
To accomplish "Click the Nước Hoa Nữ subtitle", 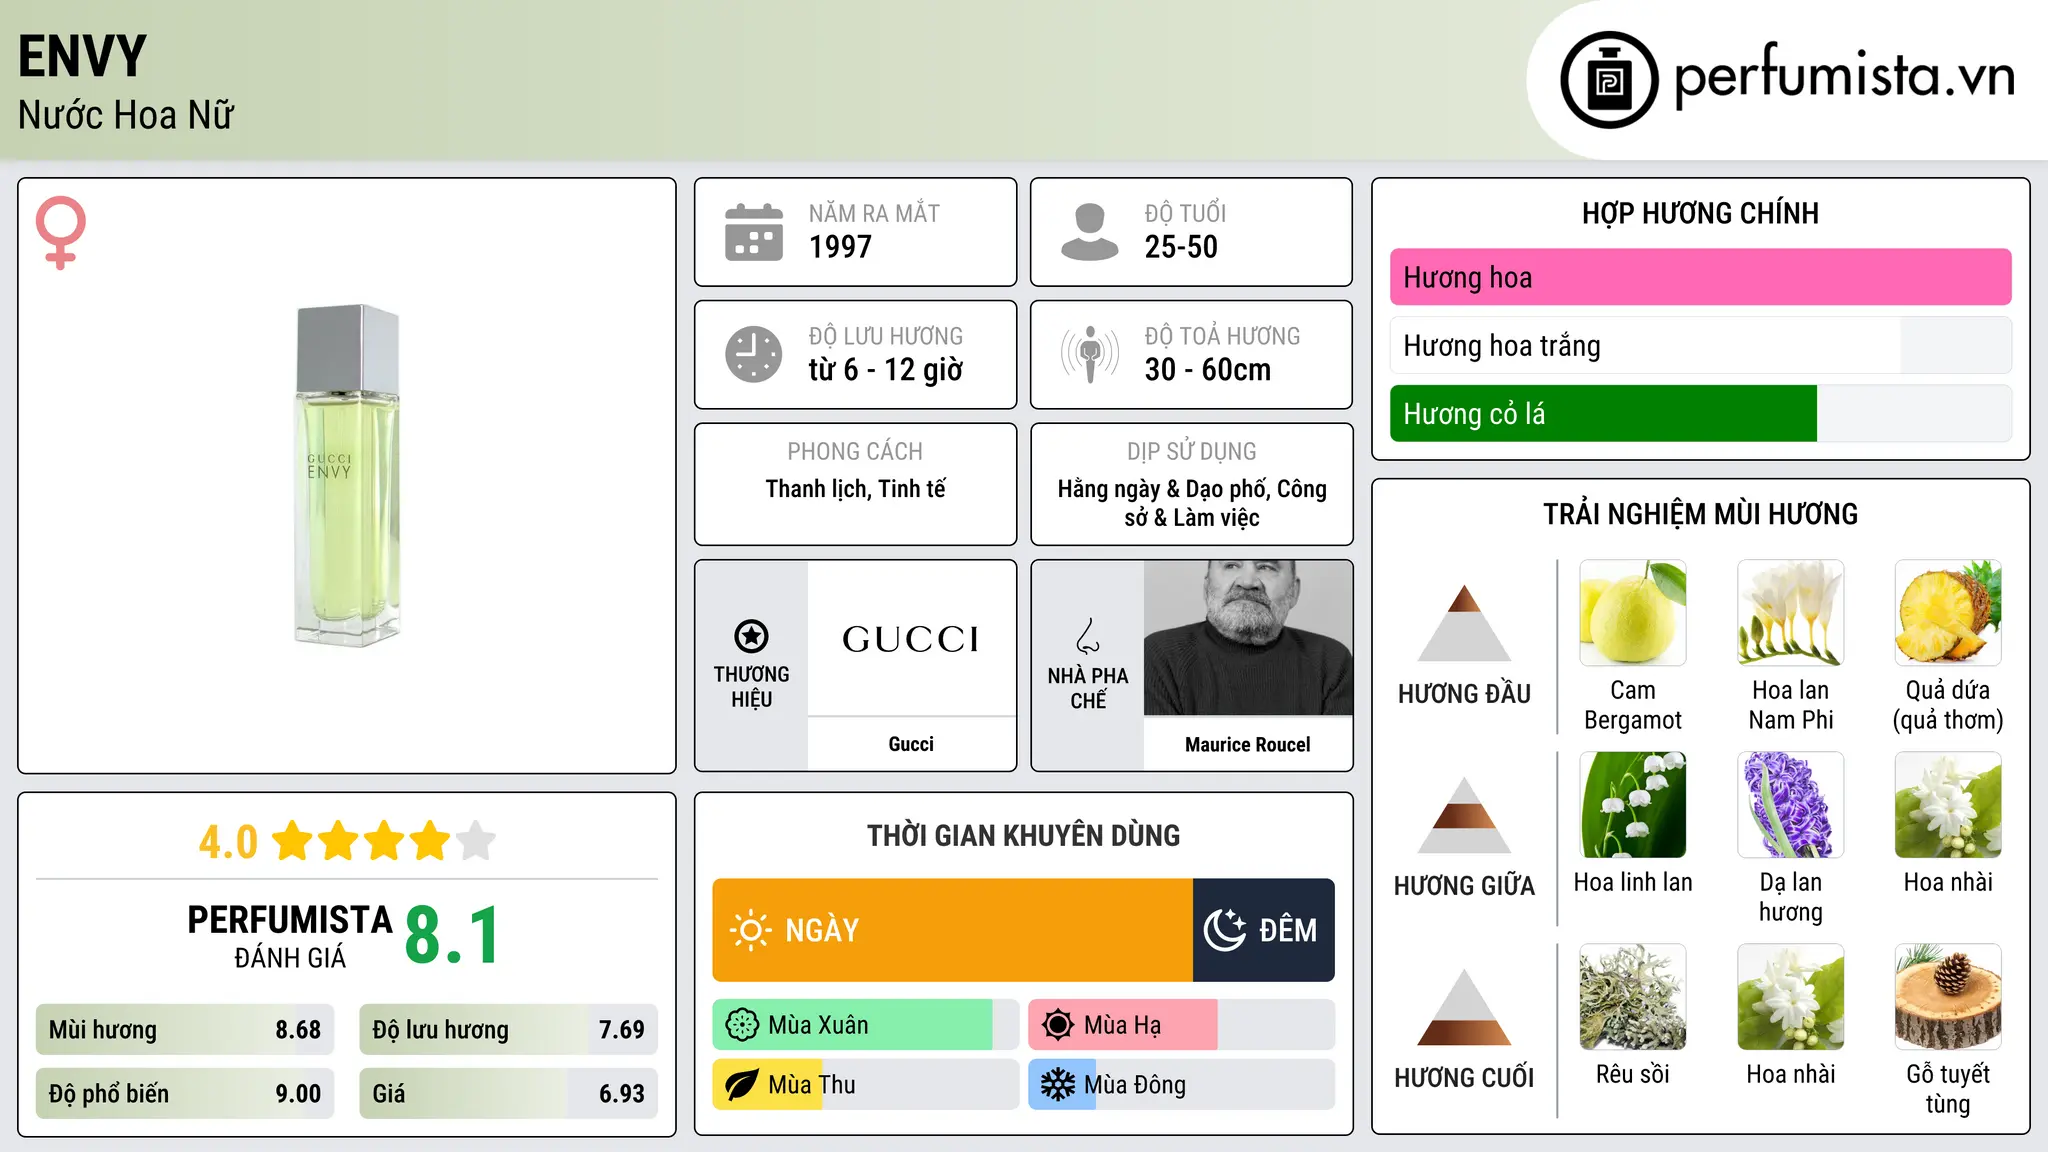I will [x=126, y=115].
